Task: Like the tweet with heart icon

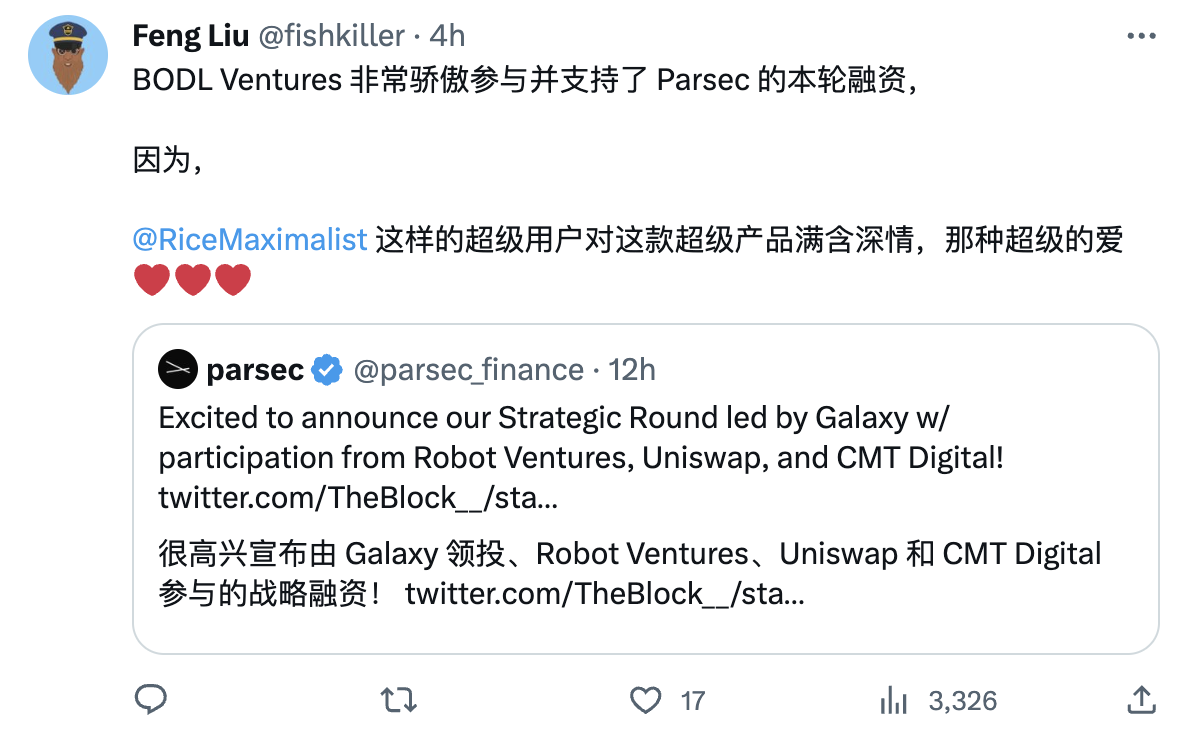Action: (x=646, y=700)
